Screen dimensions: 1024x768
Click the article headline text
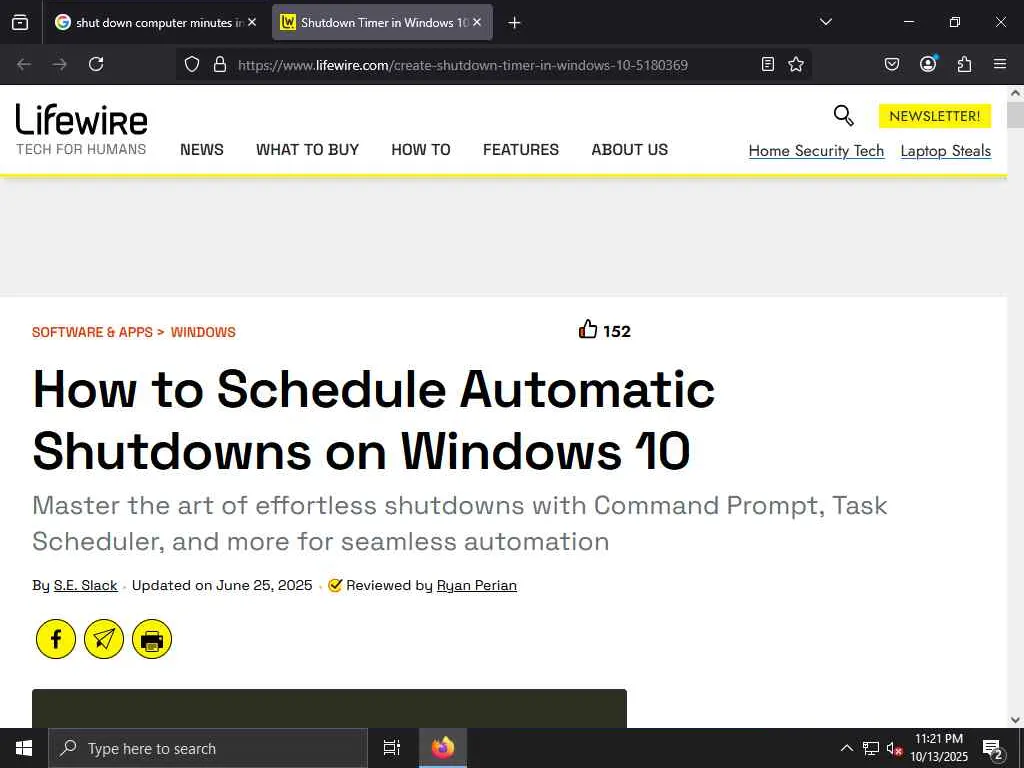[x=374, y=420]
